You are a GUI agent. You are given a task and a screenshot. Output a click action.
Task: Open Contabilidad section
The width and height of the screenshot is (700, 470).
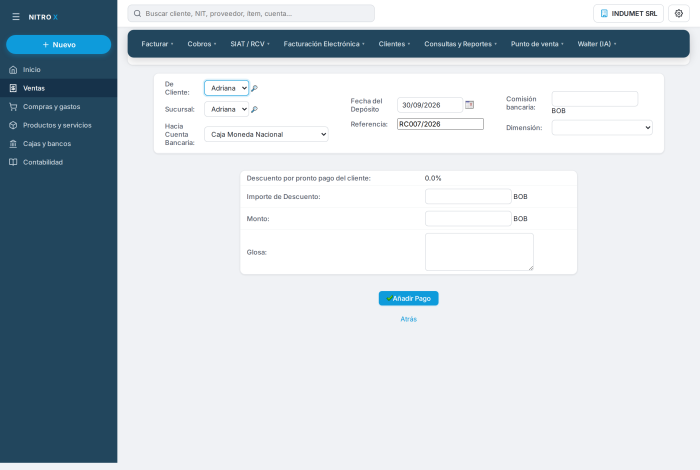tap(58, 162)
